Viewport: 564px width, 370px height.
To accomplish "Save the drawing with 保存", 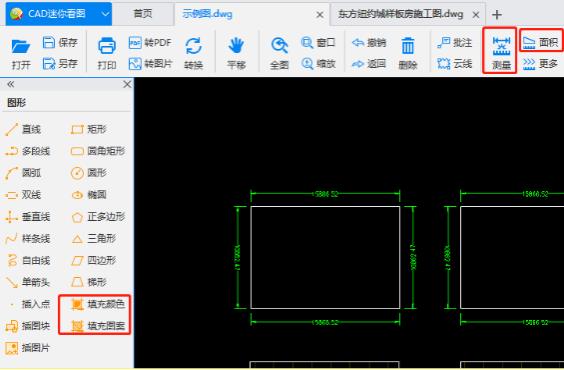I will pos(60,42).
